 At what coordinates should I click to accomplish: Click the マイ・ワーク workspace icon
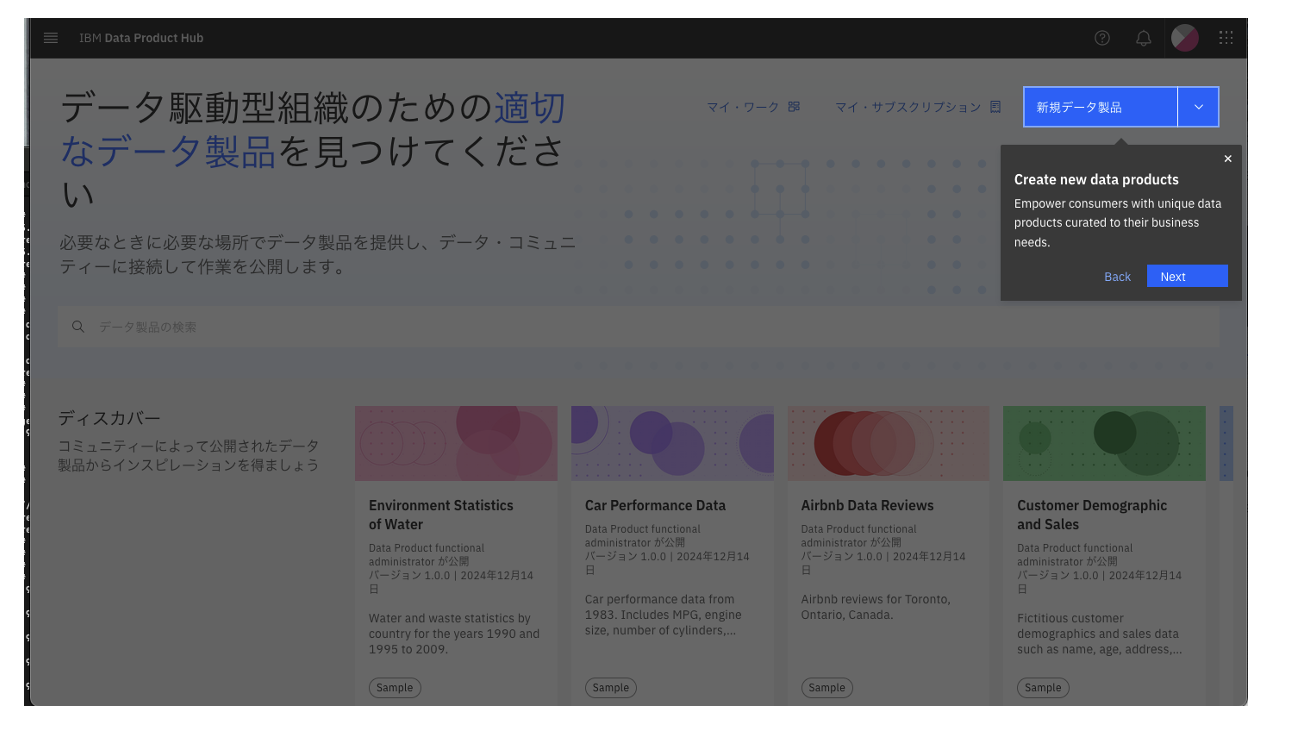(790, 107)
